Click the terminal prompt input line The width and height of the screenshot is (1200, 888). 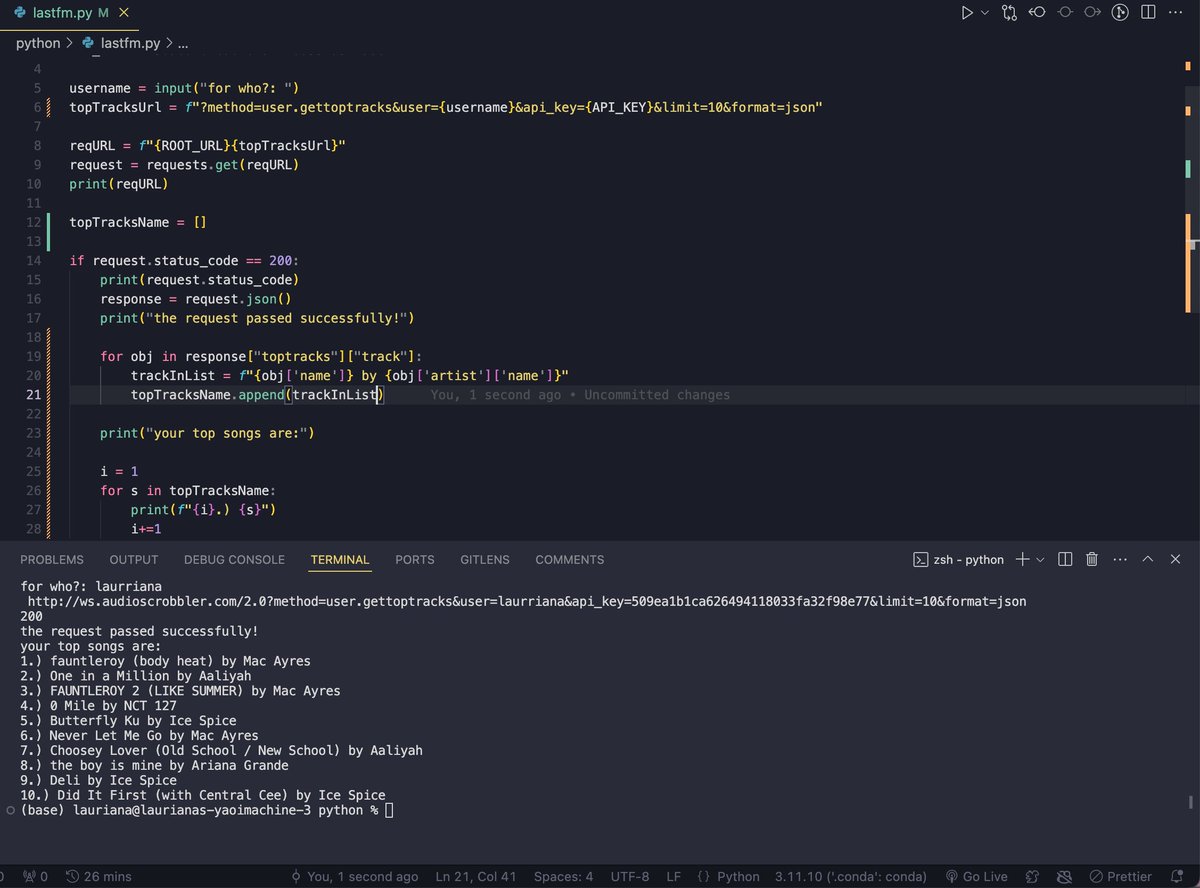click(x=207, y=810)
